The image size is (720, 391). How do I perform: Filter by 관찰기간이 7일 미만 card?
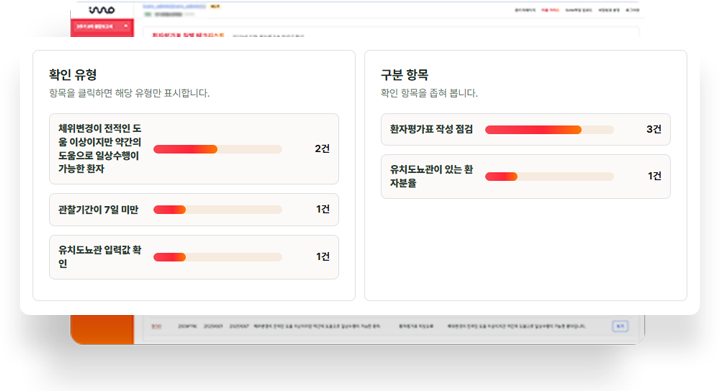tap(194, 210)
